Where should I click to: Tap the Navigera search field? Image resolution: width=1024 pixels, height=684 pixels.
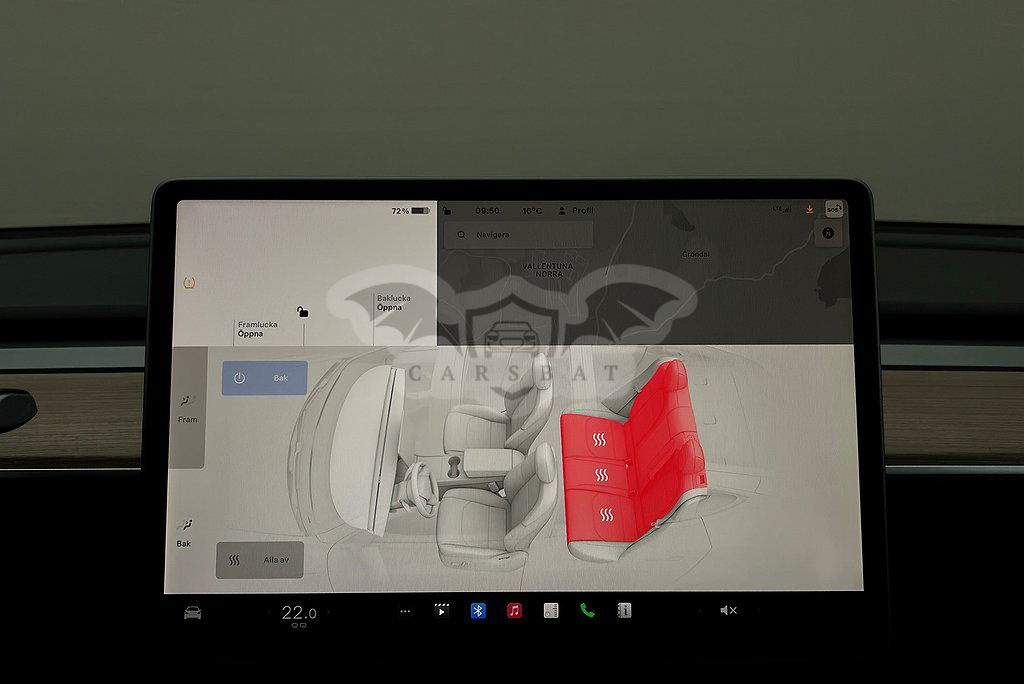[520, 235]
